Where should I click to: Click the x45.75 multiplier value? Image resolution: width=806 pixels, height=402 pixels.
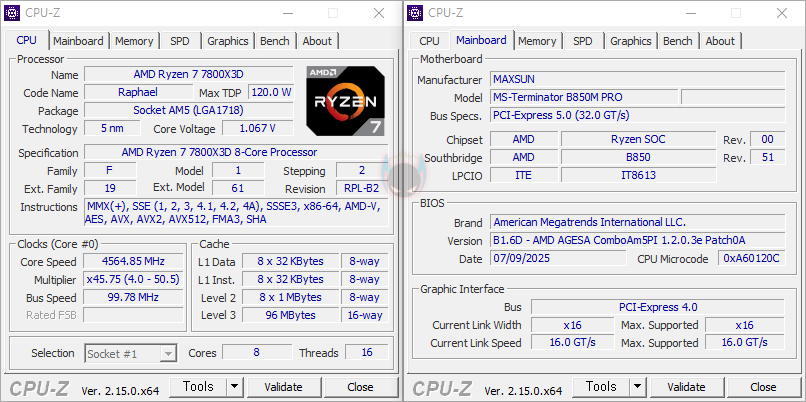point(133,279)
